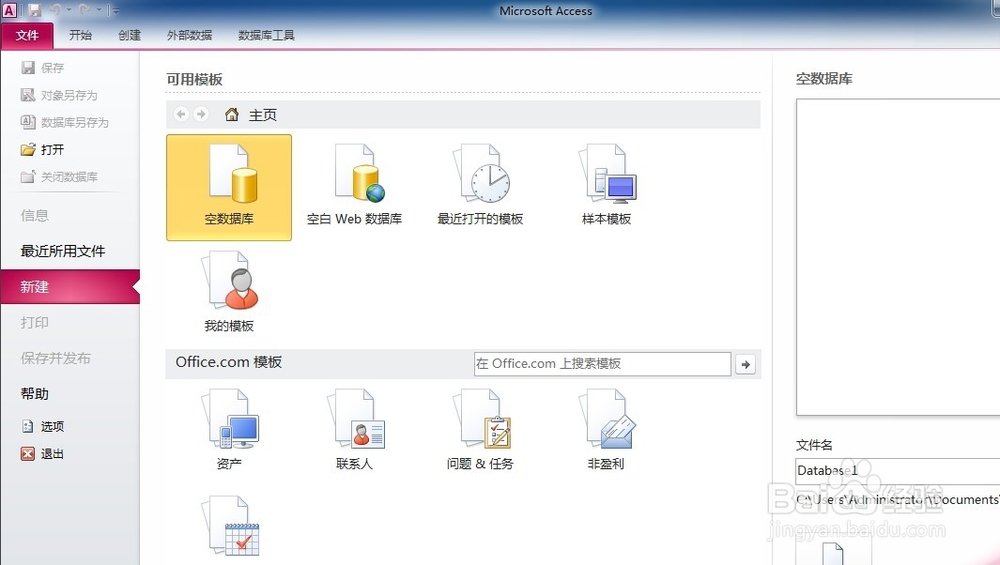Image resolution: width=1000 pixels, height=565 pixels.
Task: Click 保存 in the backstage menu
Action: point(43,68)
